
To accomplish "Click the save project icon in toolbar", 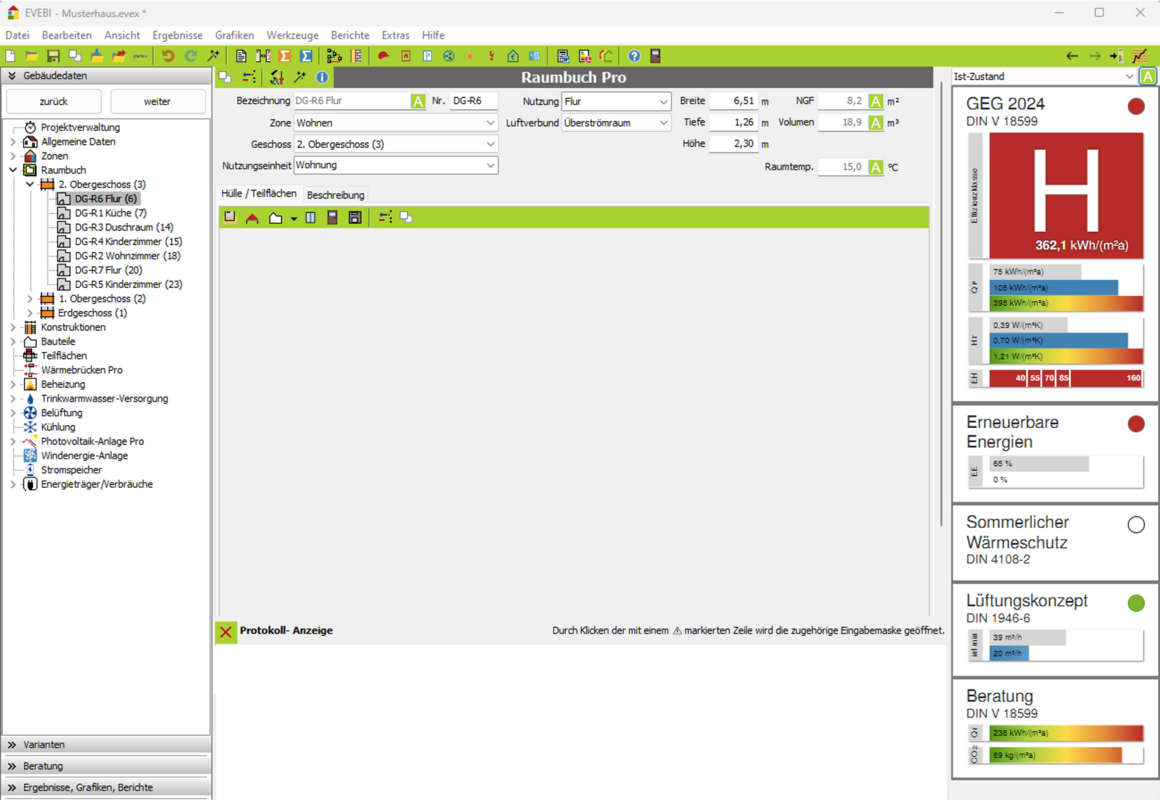I will [x=53, y=56].
